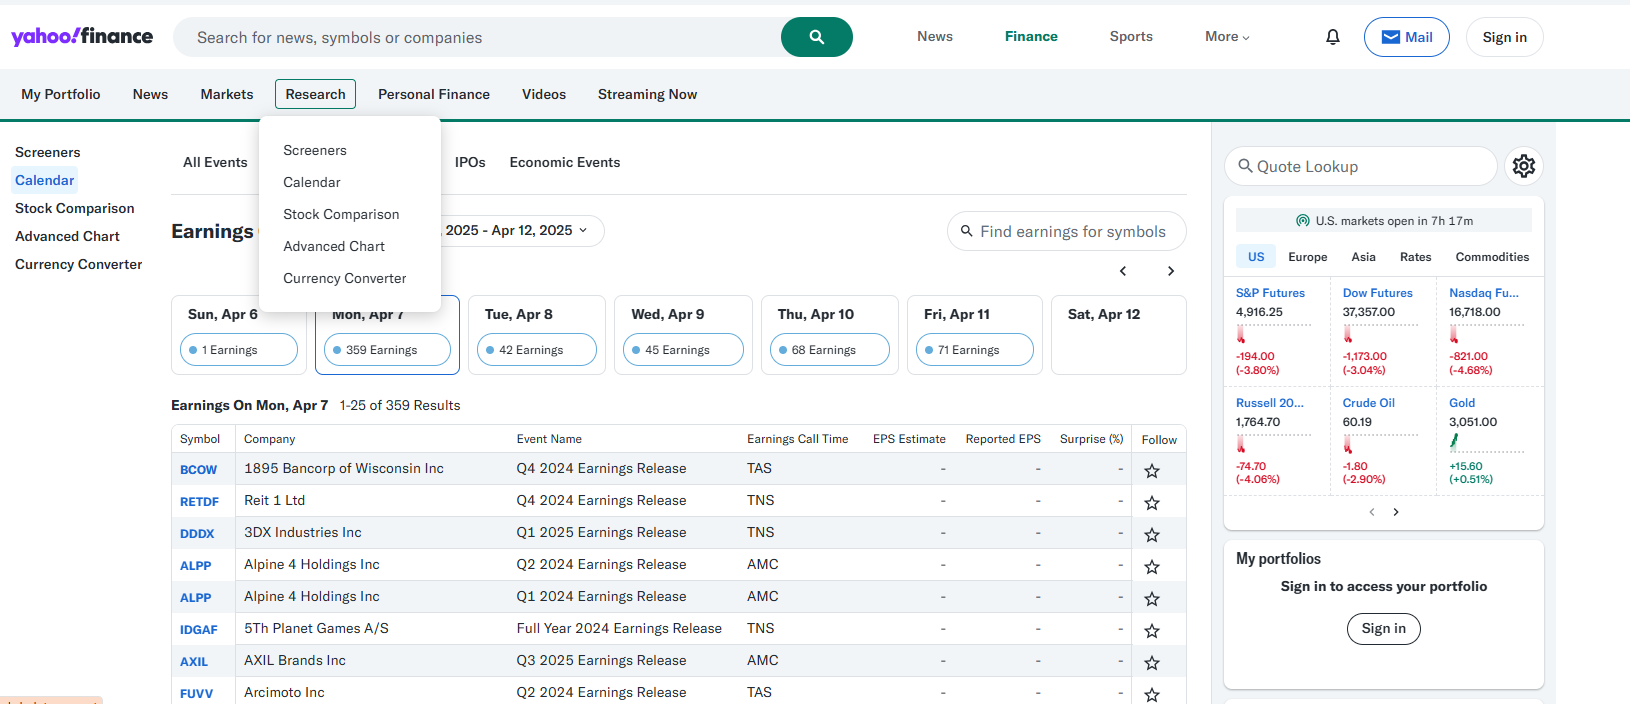Follow Alpine 4 Q1 2024 row star
1630x704 pixels.
tap(1152, 598)
